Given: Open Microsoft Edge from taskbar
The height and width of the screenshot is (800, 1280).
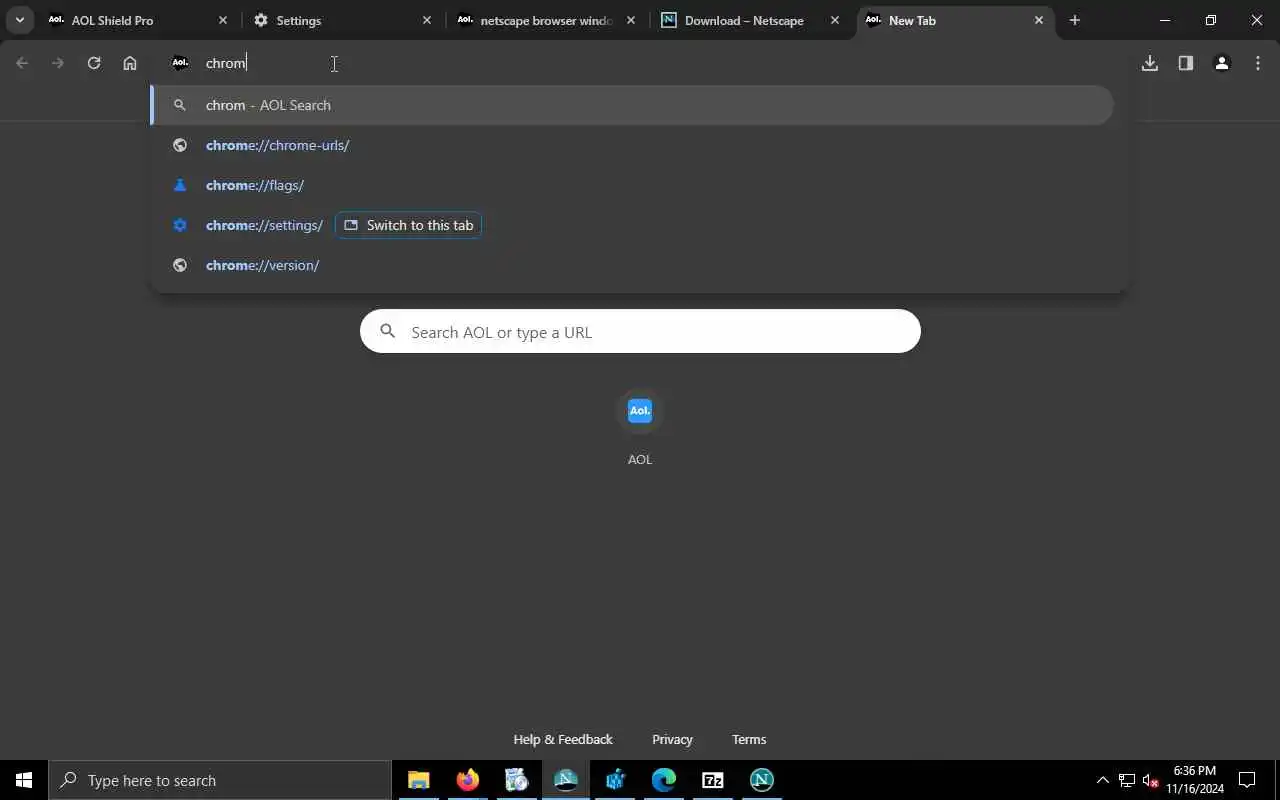Looking at the screenshot, I should pyautogui.click(x=664, y=780).
